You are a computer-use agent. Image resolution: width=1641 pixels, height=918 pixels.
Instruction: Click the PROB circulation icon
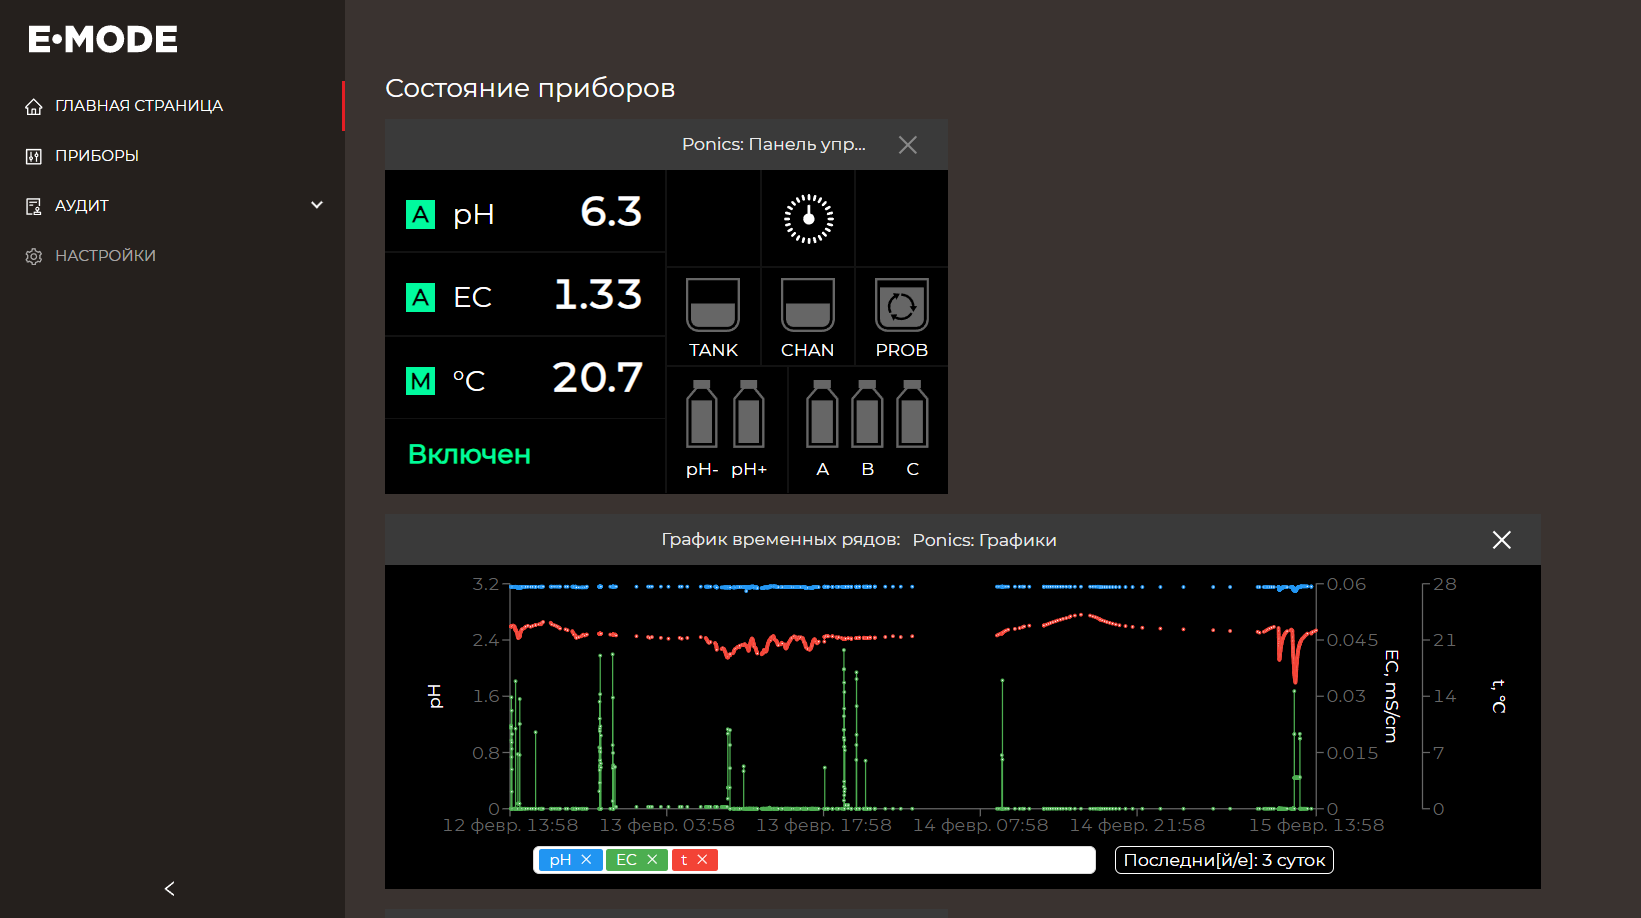(x=901, y=306)
